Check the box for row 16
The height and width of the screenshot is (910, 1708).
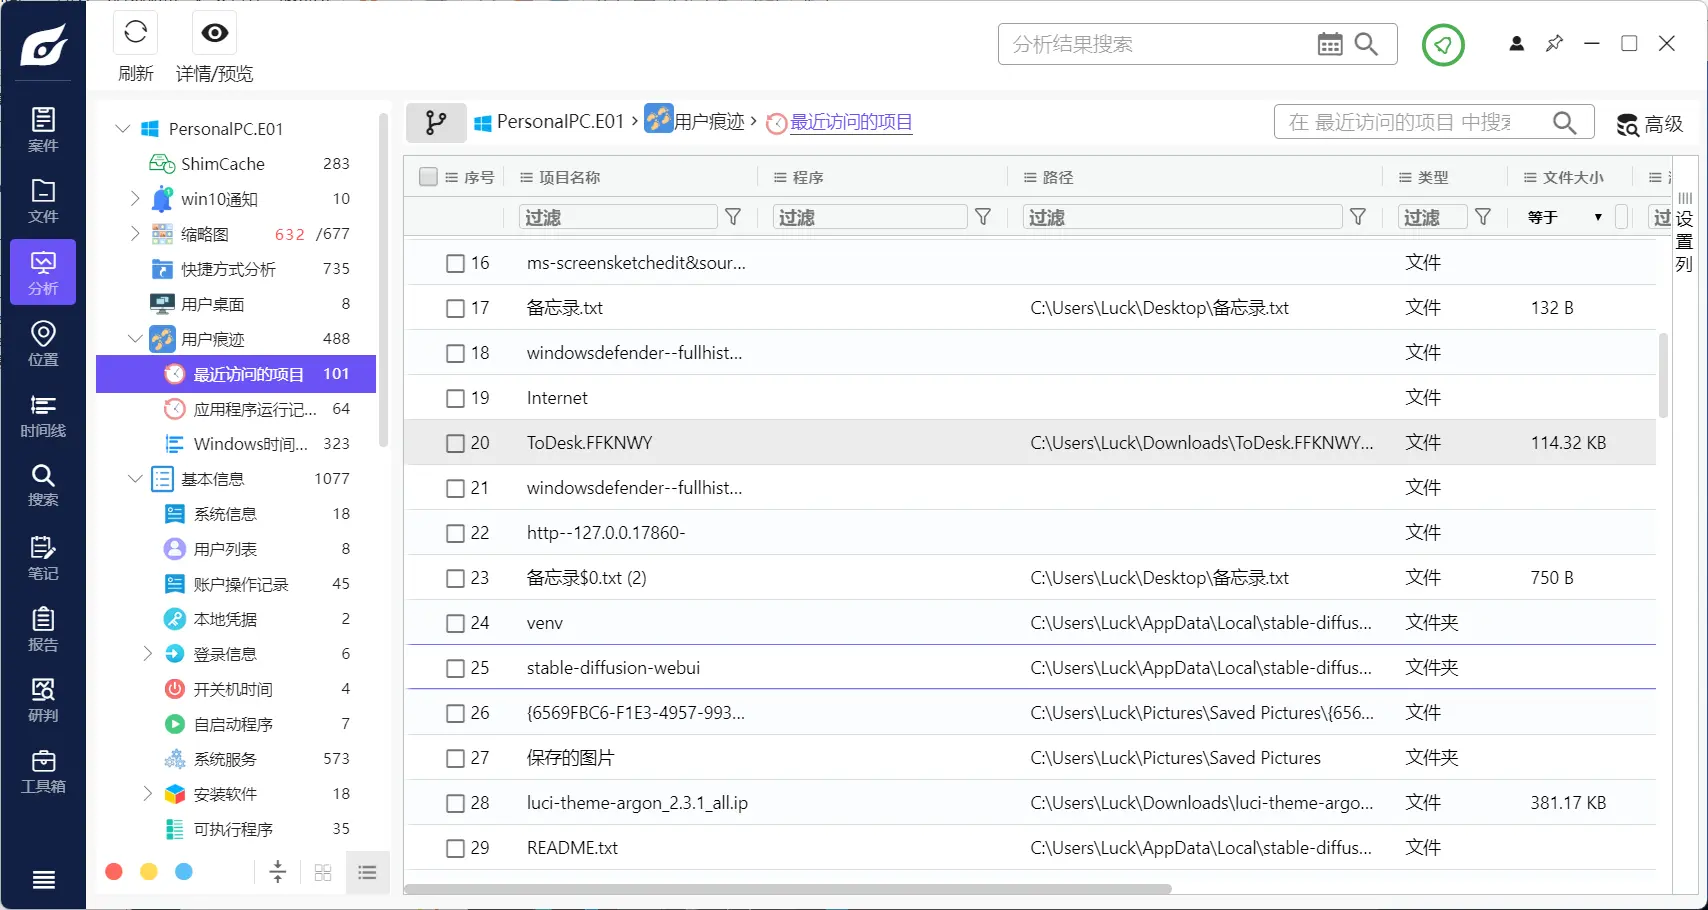[x=455, y=263]
